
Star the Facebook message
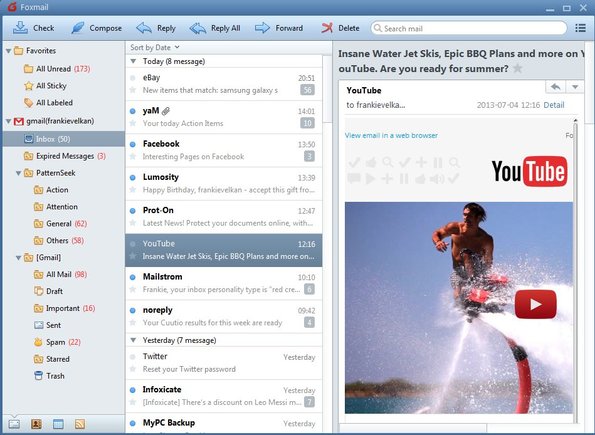pyautogui.click(x=133, y=156)
